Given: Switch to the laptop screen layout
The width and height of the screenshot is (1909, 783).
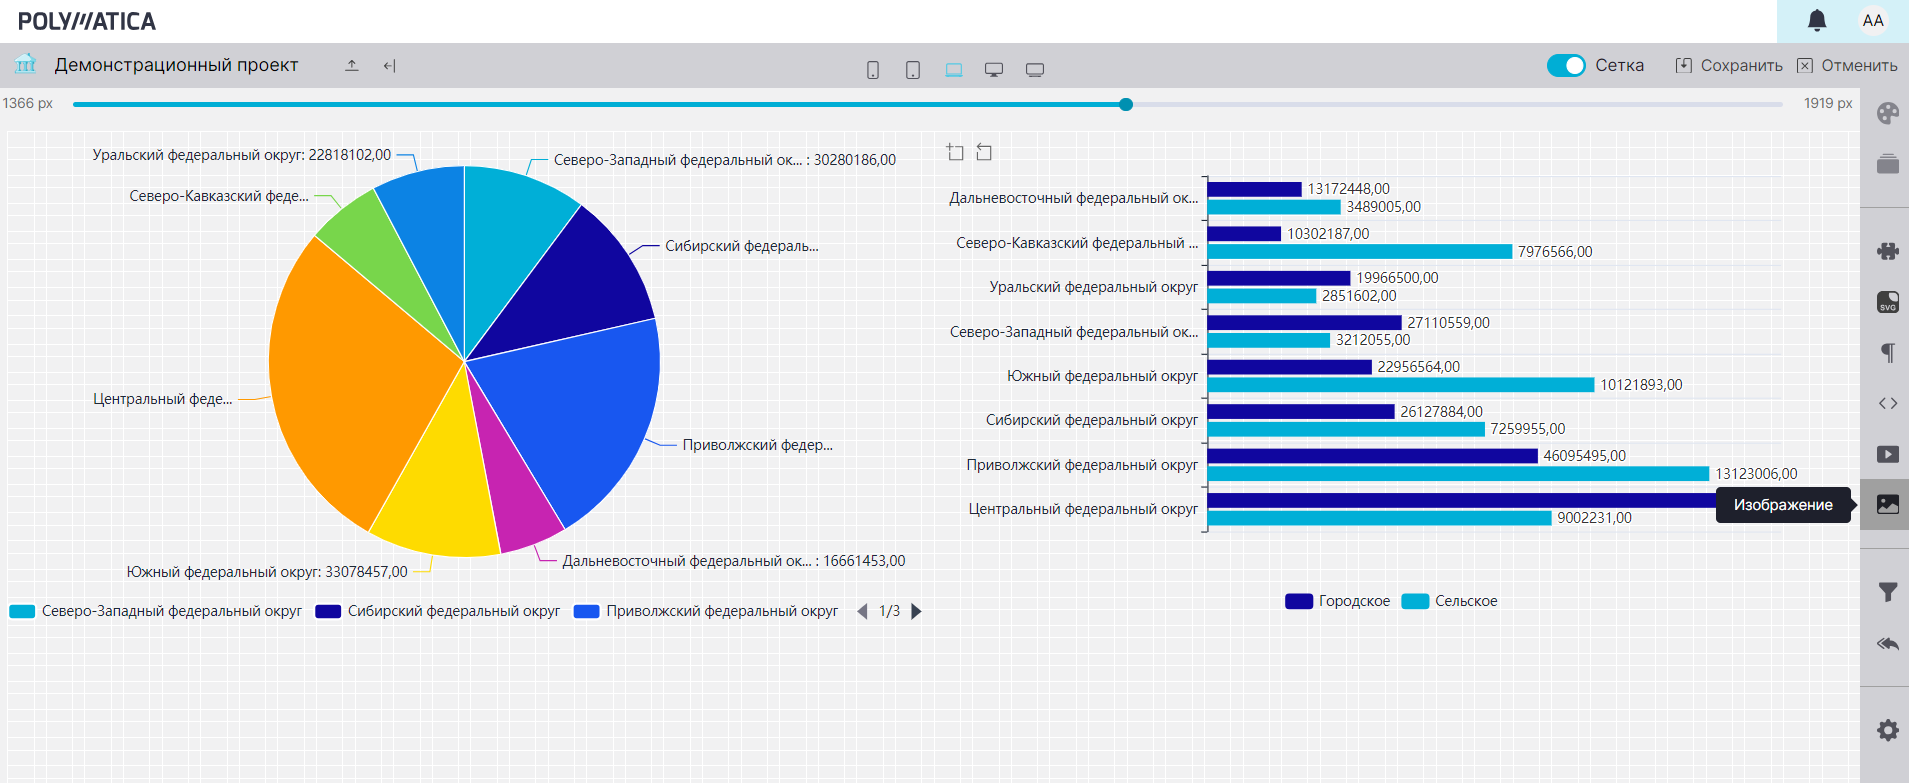Looking at the screenshot, I should 953,70.
